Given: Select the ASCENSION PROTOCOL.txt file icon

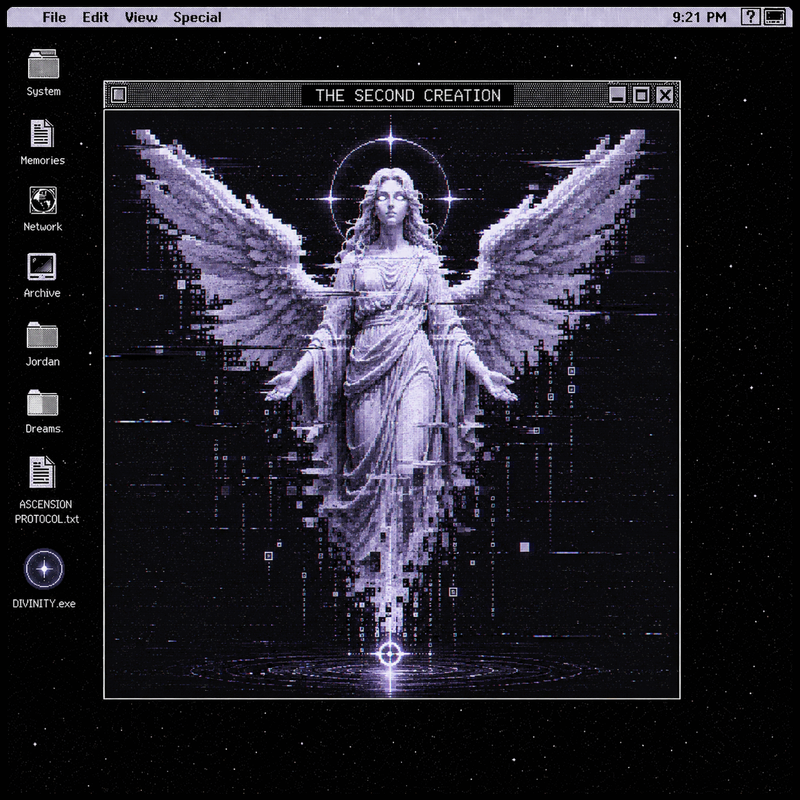Looking at the screenshot, I should pyautogui.click(x=42, y=472).
